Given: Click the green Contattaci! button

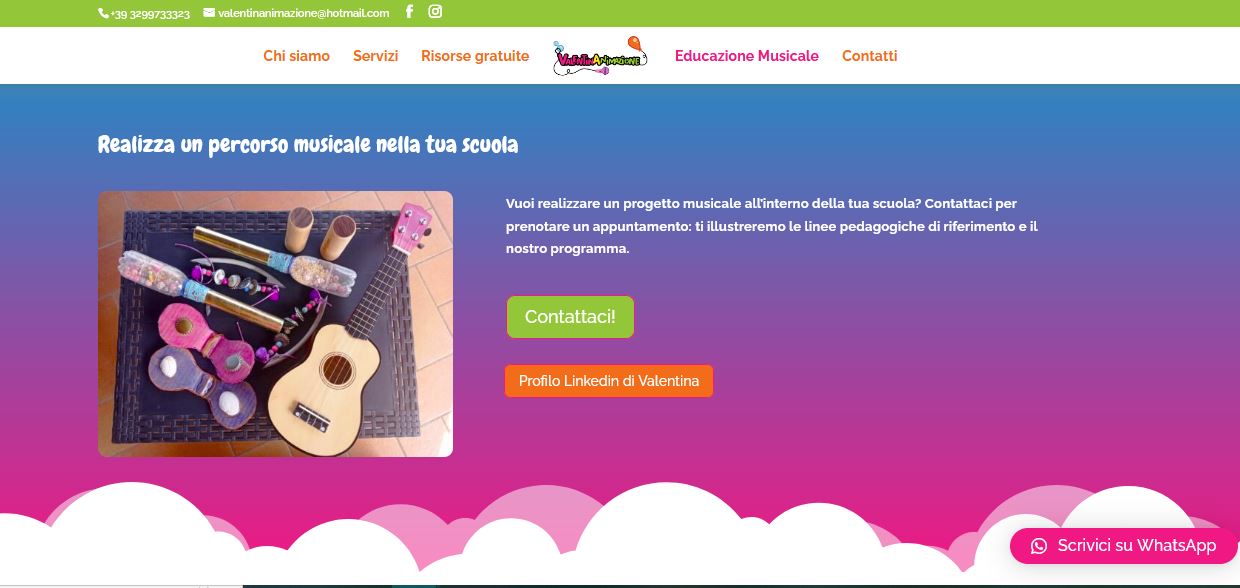Looking at the screenshot, I should pos(570,317).
